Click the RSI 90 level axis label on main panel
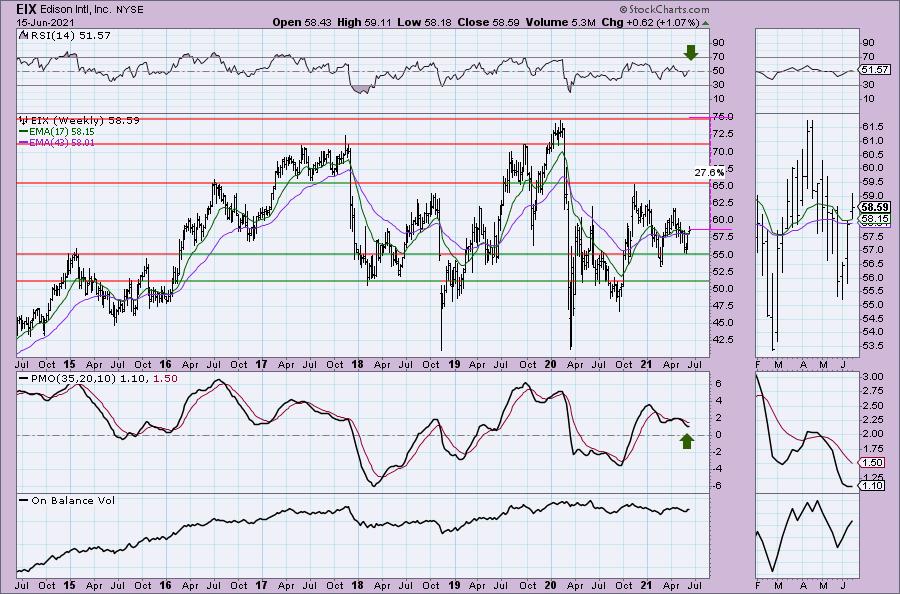Screen dimensions: 900x594 click(x=719, y=42)
